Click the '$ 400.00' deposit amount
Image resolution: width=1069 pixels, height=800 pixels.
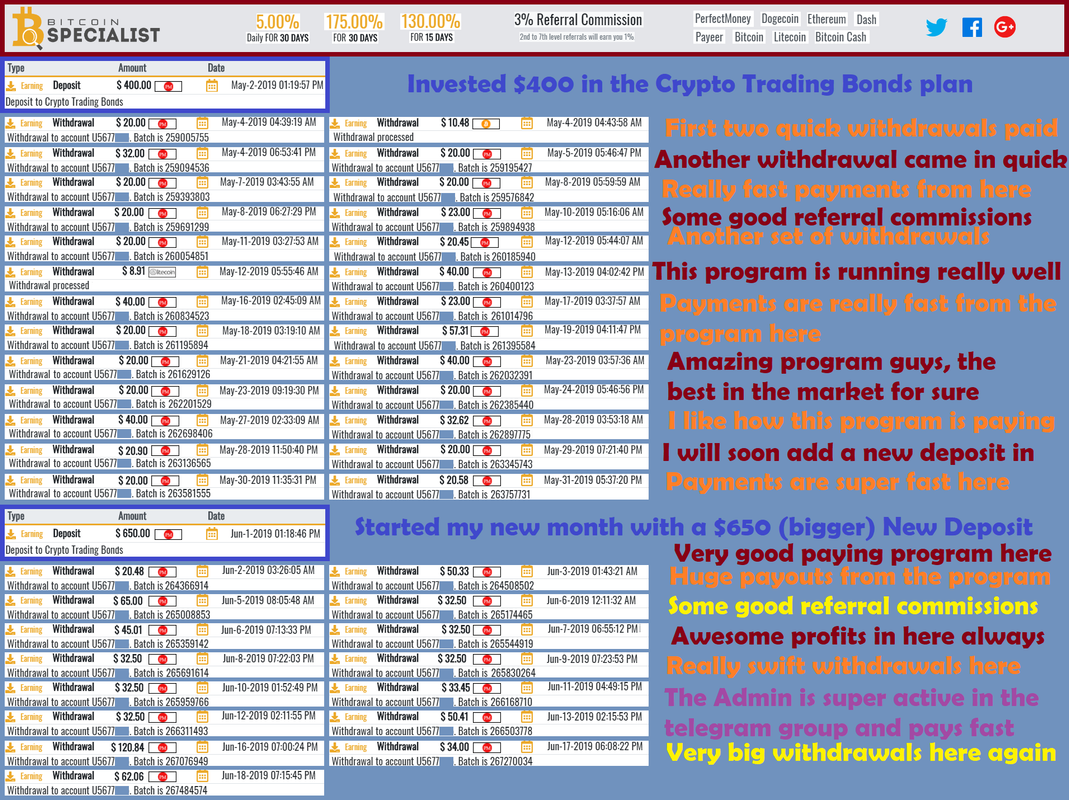pos(134,85)
